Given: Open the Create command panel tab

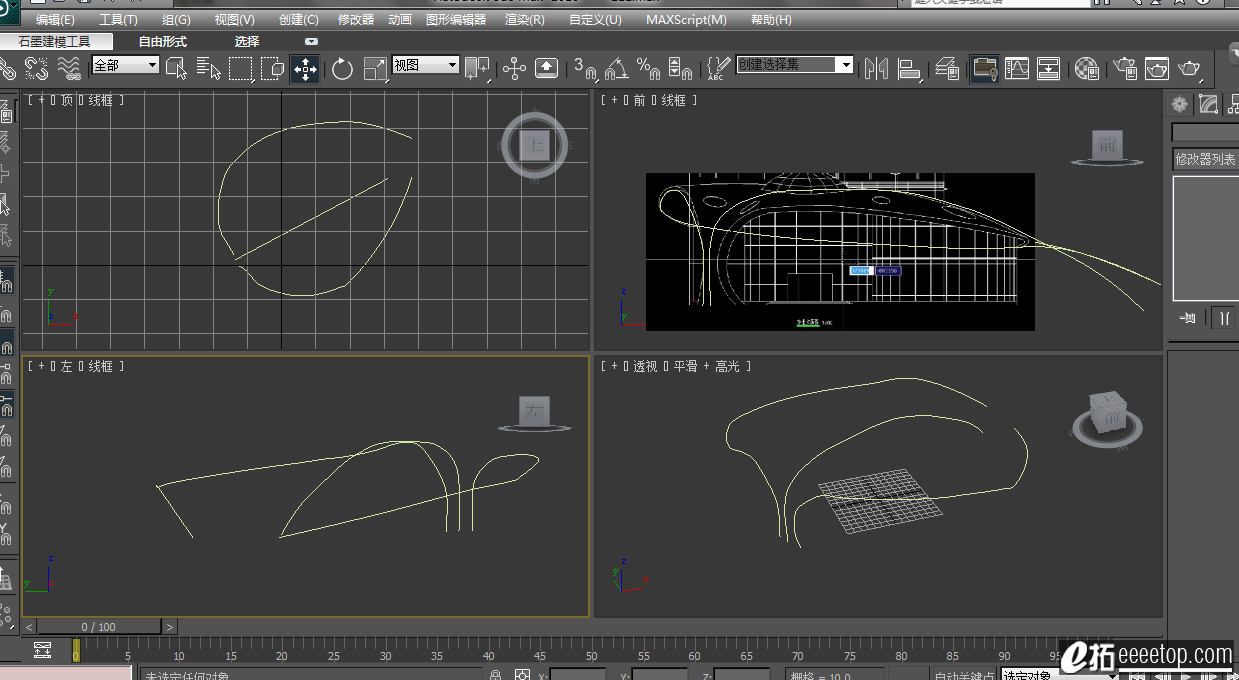Looking at the screenshot, I should [x=1180, y=103].
